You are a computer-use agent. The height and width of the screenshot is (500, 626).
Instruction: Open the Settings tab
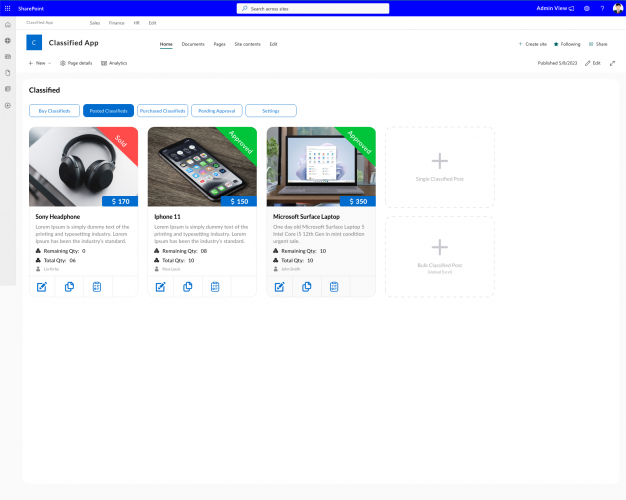click(271, 111)
